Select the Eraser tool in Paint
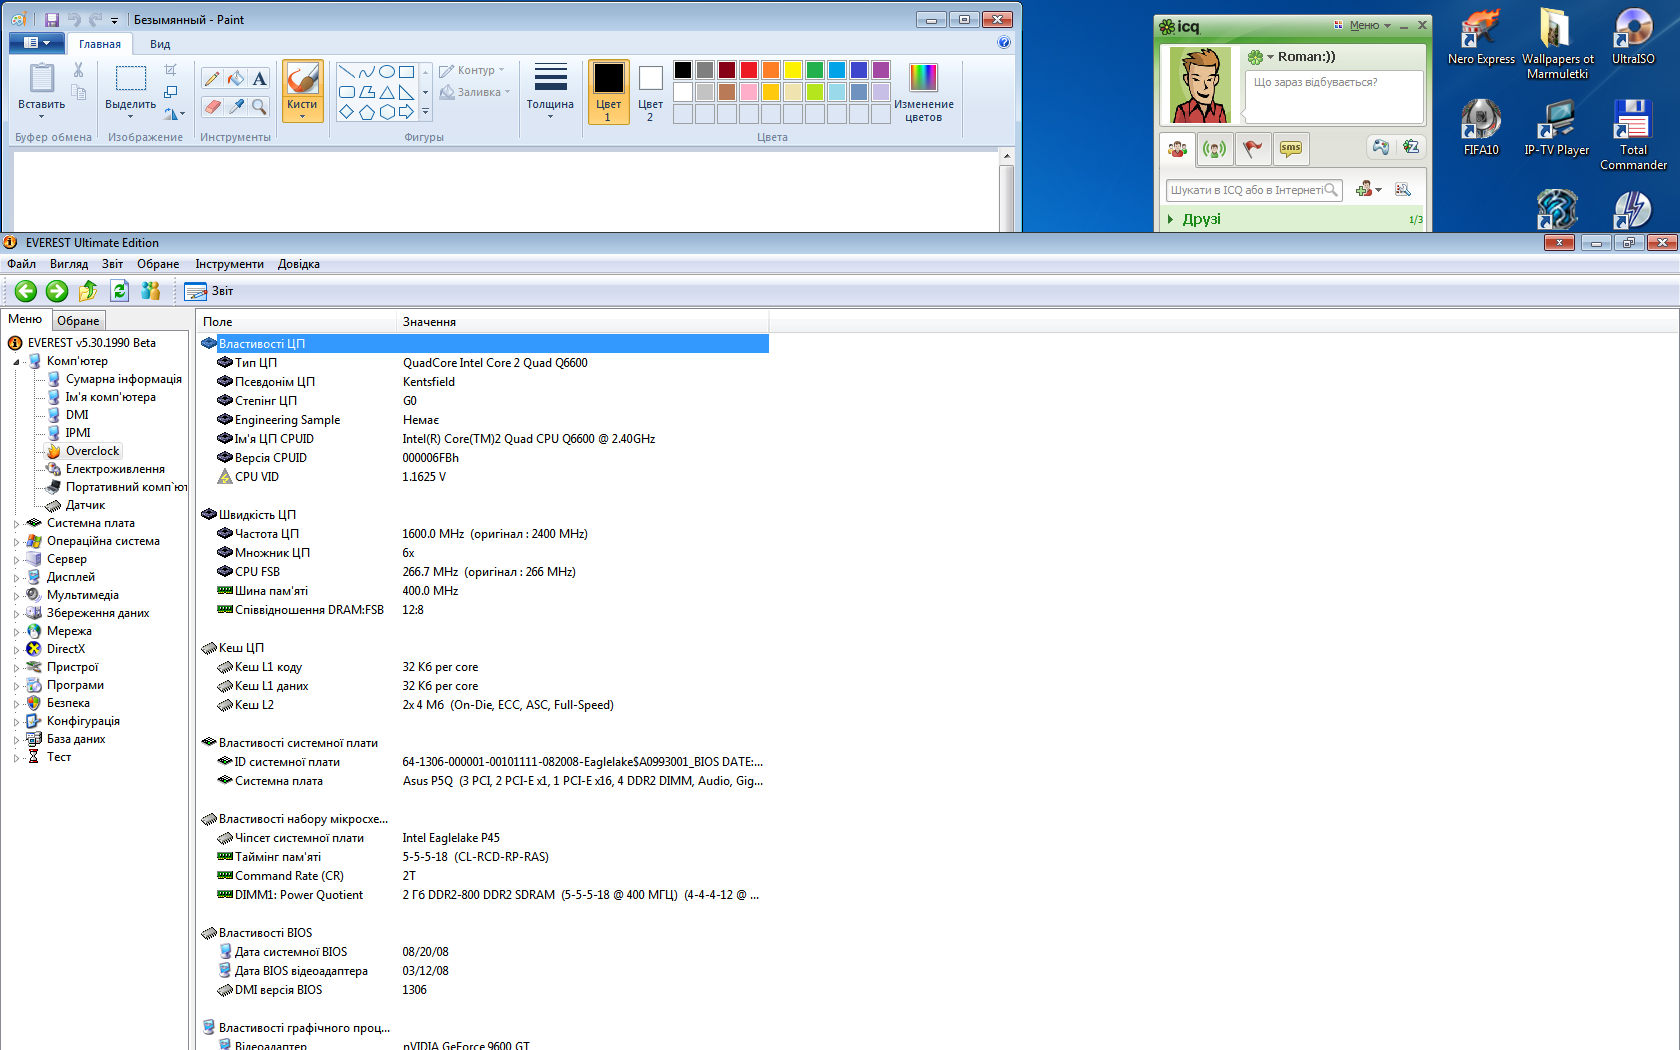The image size is (1680, 1050). tap(212, 106)
